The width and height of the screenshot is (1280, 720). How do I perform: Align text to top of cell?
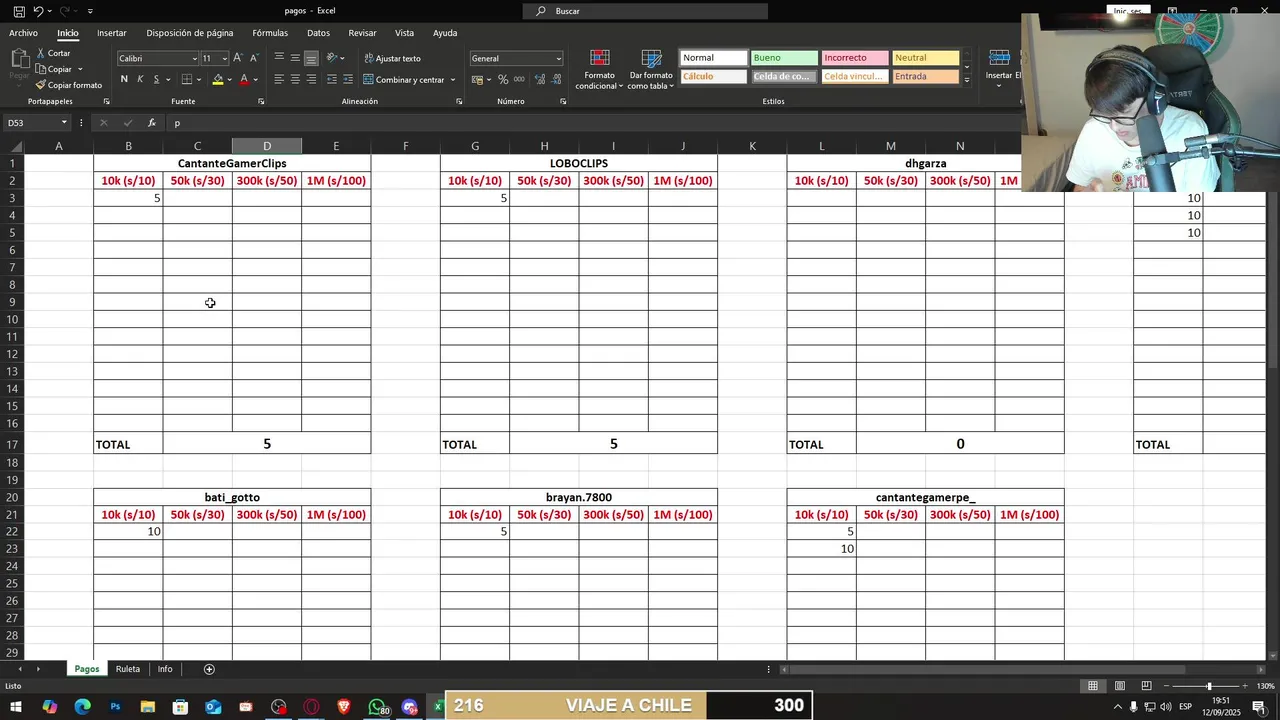[x=279, y=58]
